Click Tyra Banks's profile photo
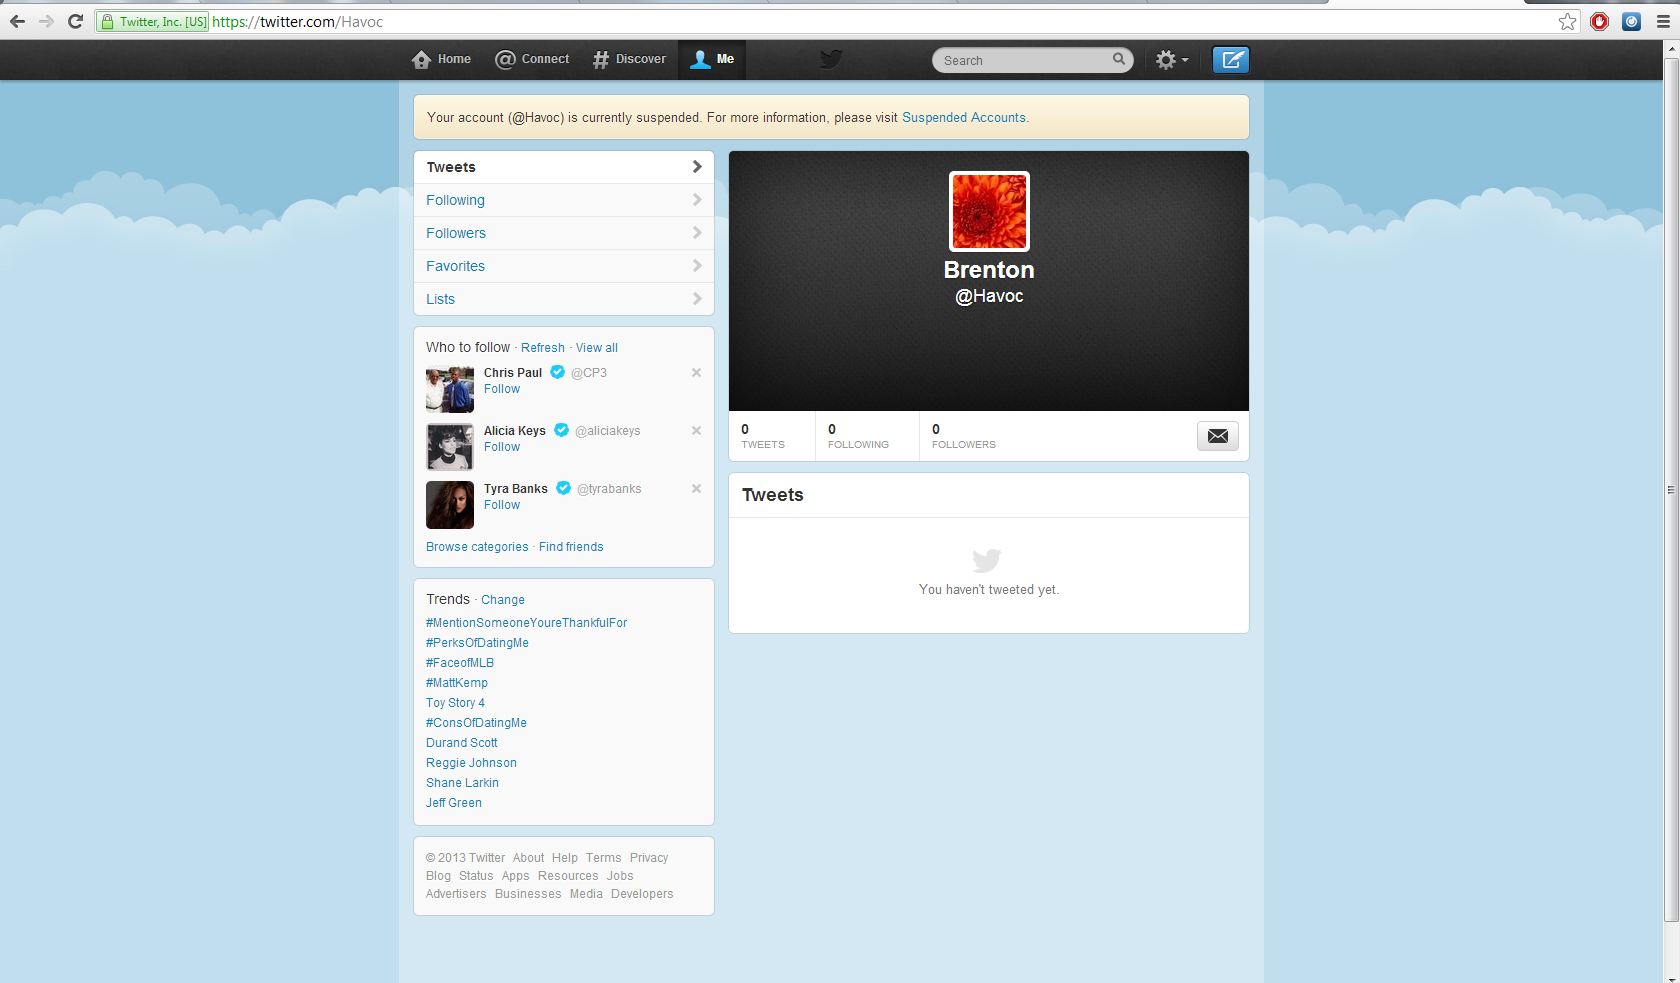This screenshot has height=983, width=1680. point(450,505)
